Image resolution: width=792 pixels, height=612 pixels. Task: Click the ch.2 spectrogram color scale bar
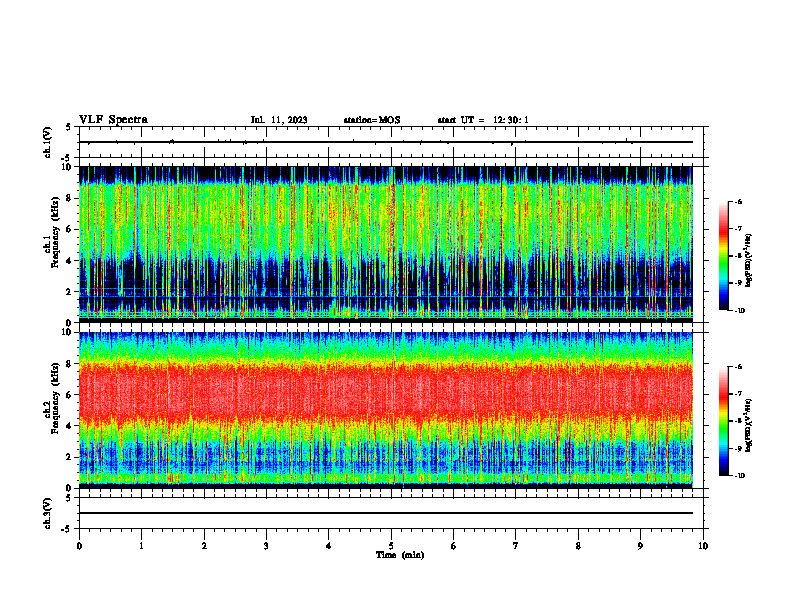pyautogui.click(x=723, y=421)
